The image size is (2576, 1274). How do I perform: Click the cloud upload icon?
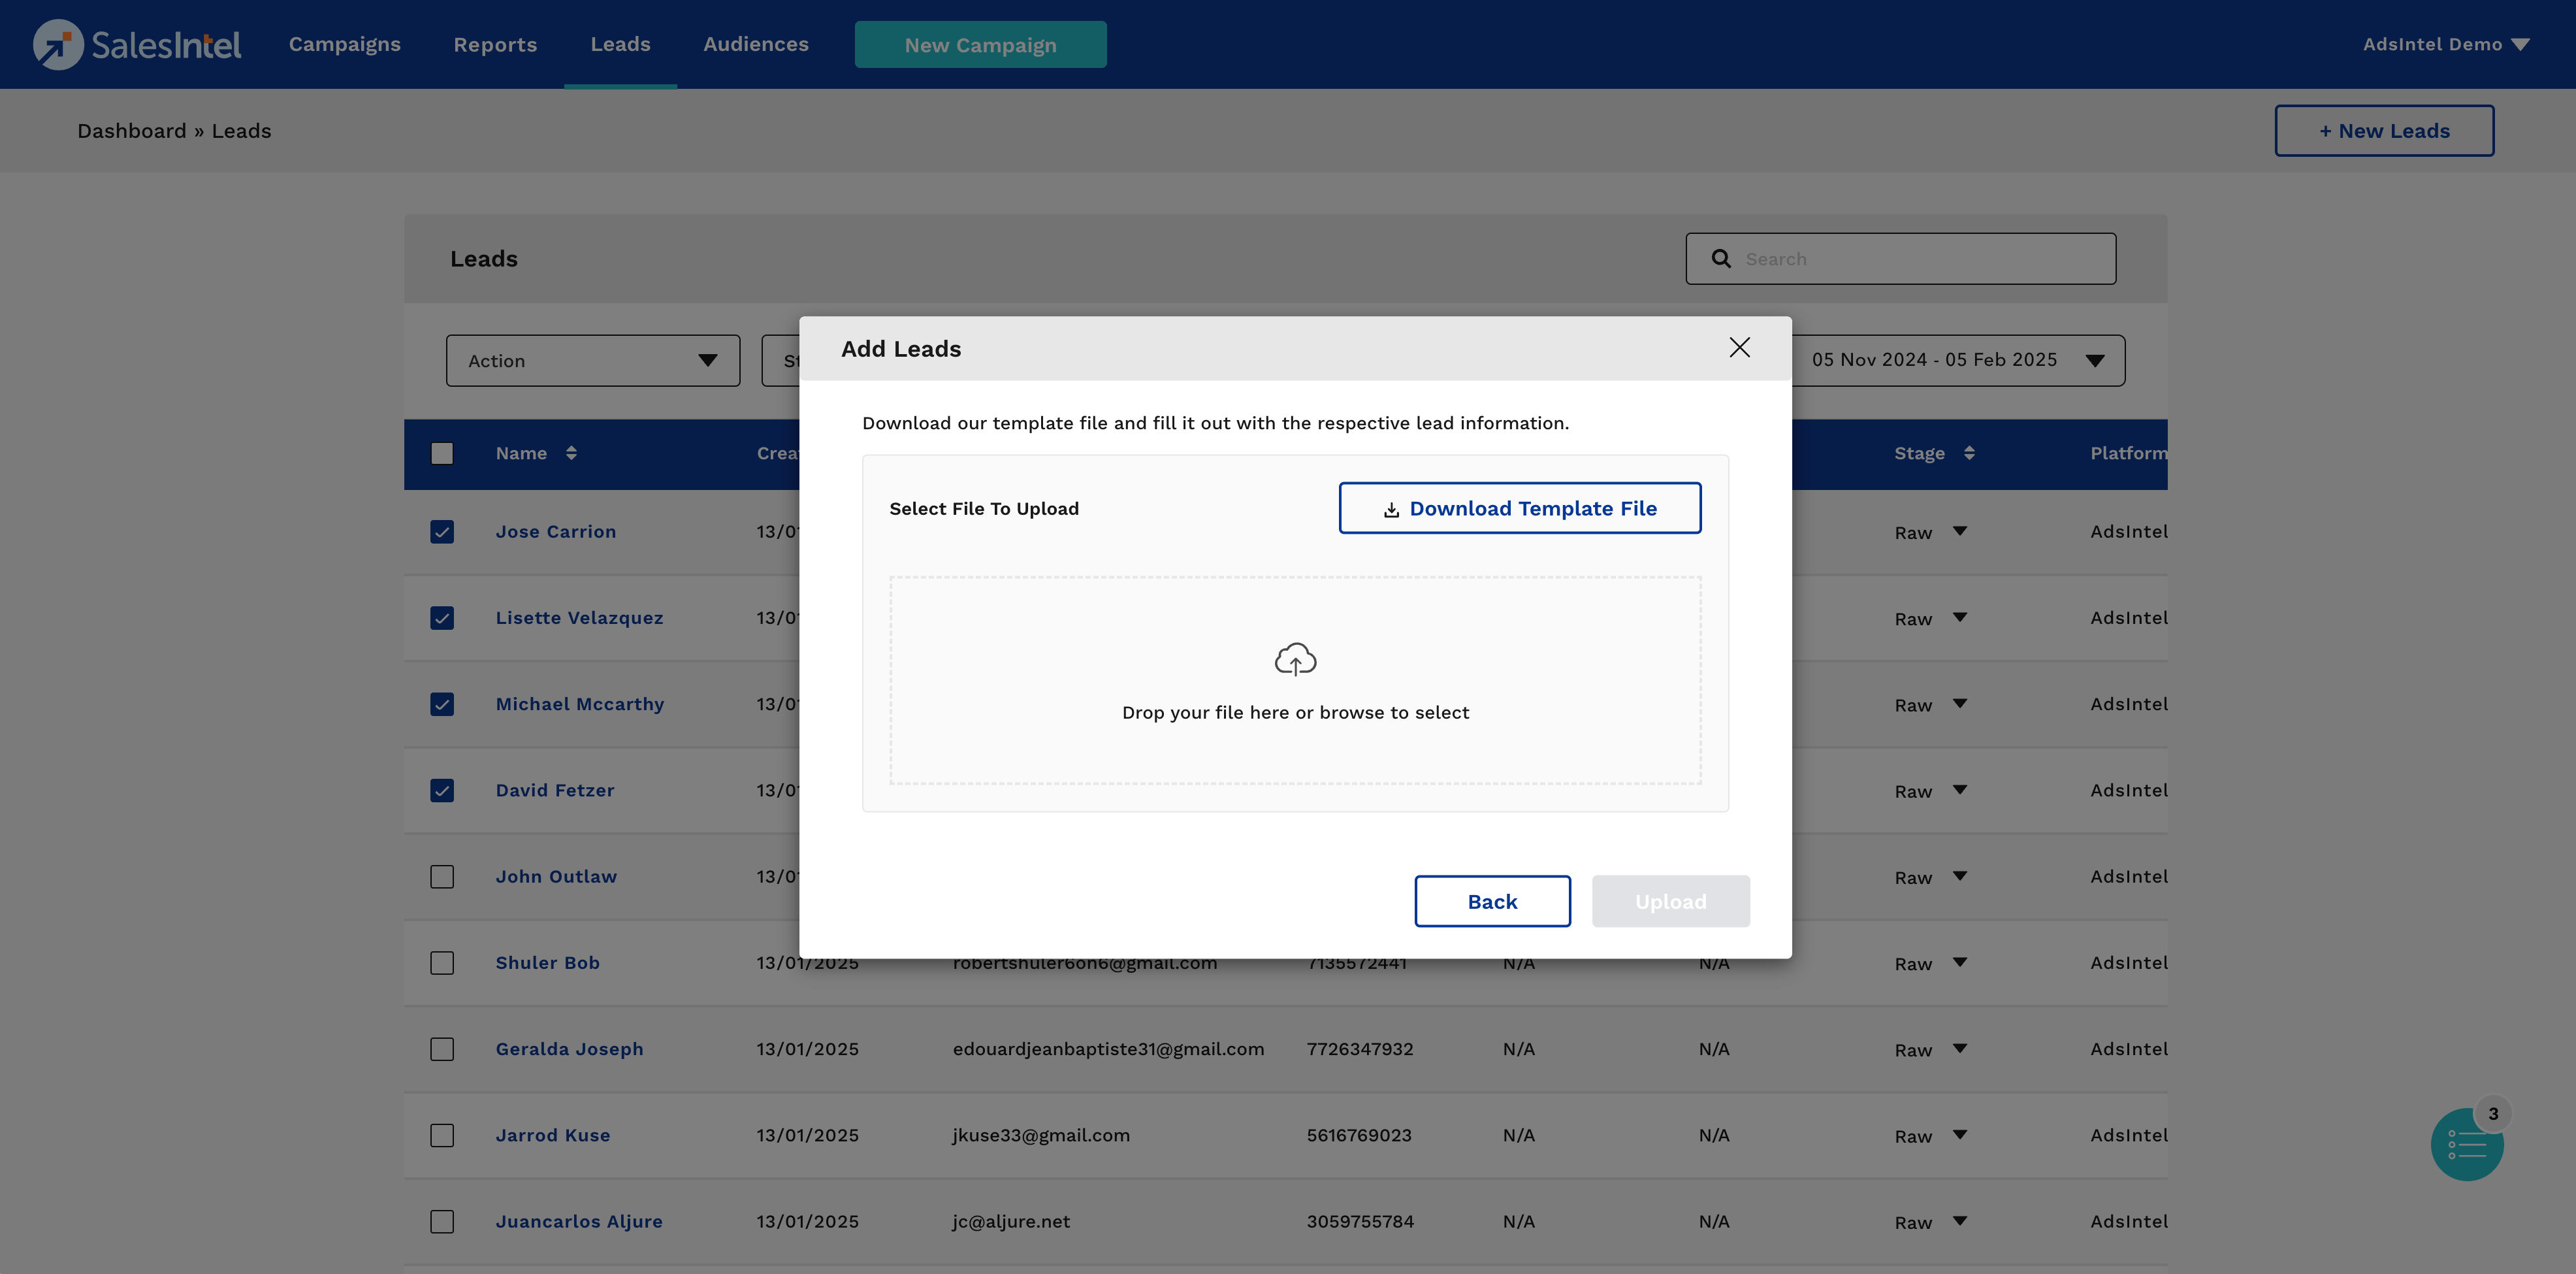[1295, 659]
